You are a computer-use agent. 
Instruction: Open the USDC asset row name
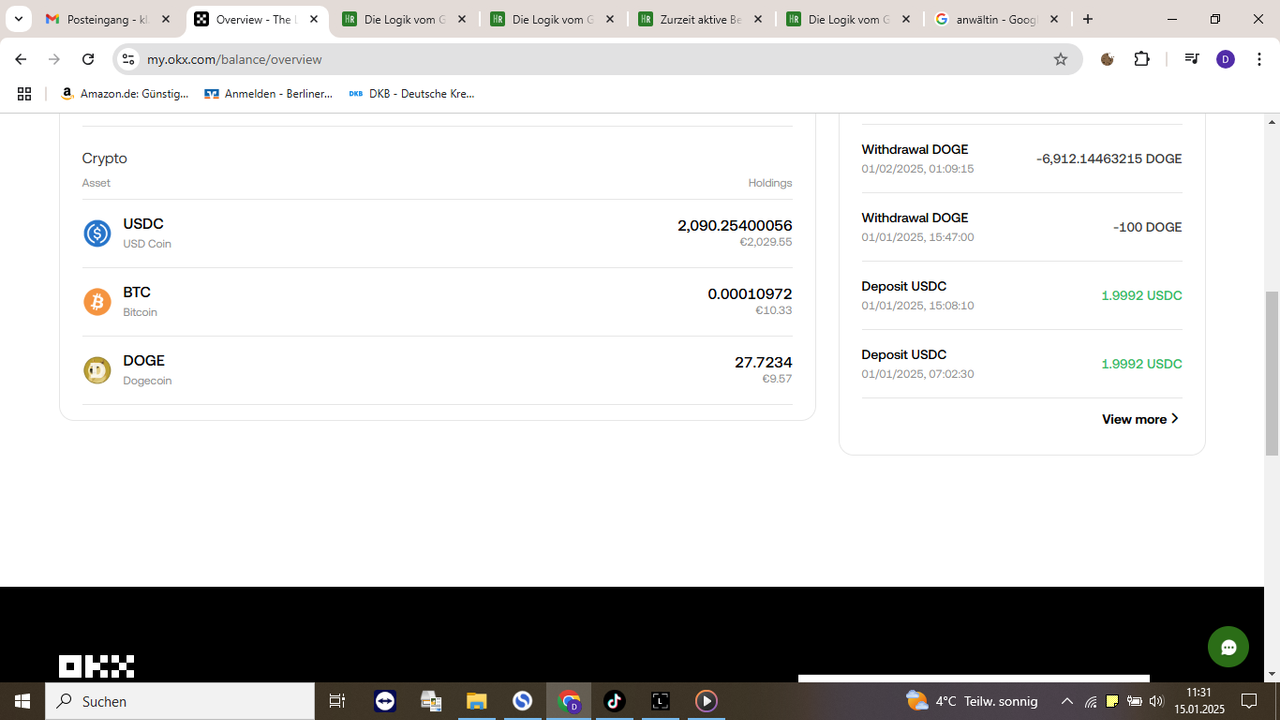[x=143, y=224]
